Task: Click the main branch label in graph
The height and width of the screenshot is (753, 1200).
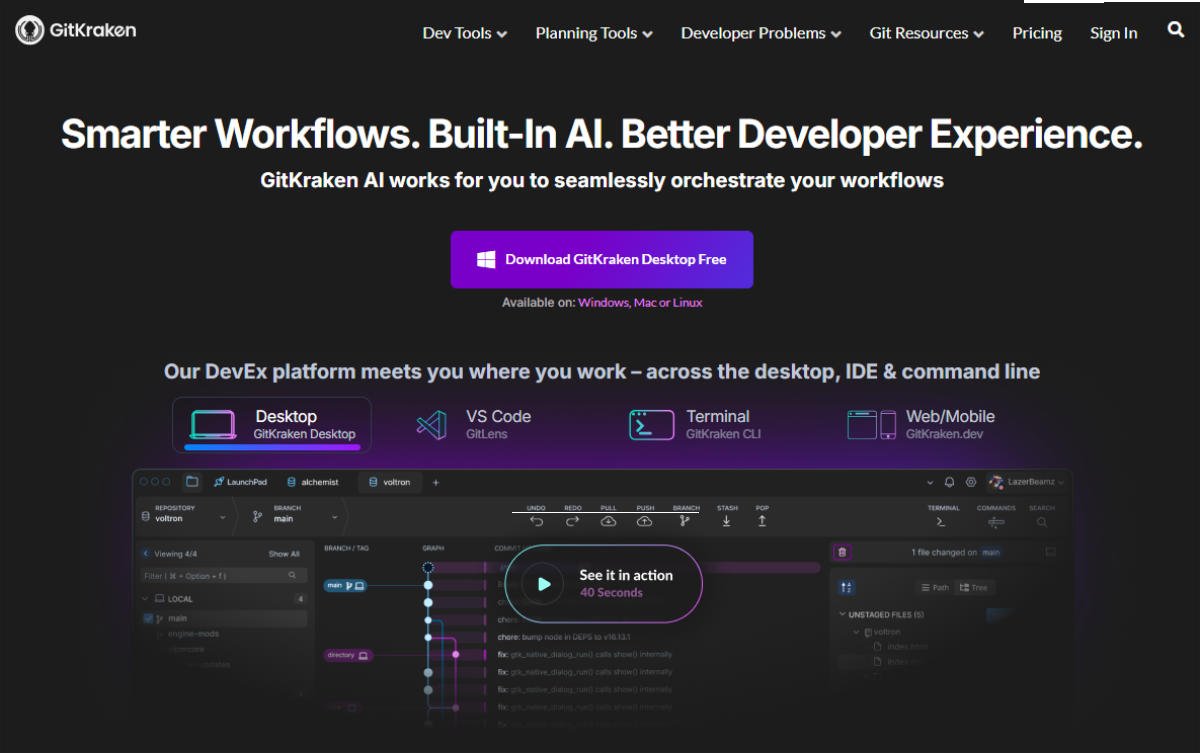Action: pyautogui.click(x=346, y=585)
